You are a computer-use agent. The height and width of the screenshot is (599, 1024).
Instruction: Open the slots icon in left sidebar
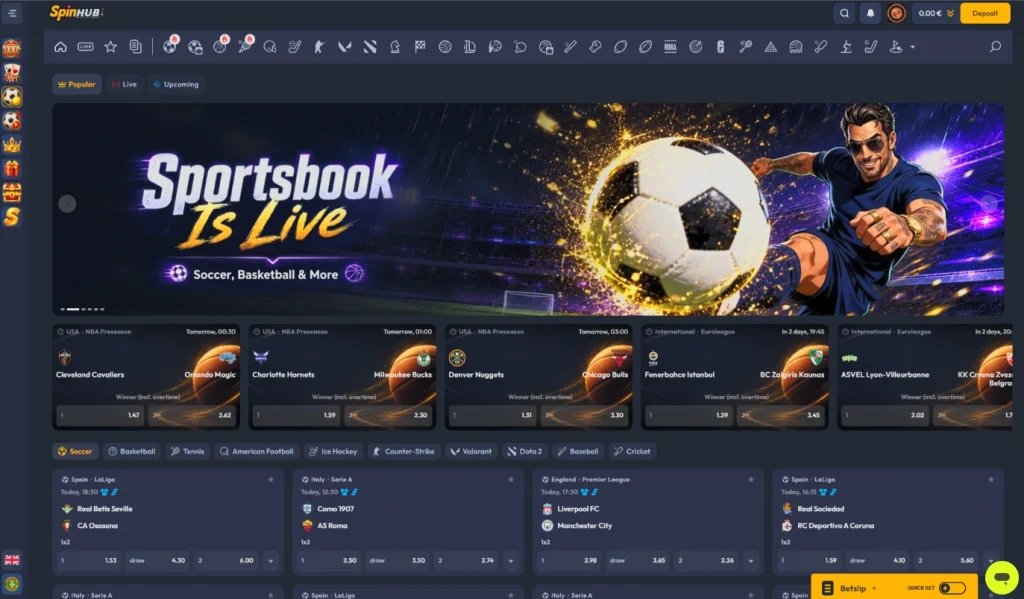[12, 48]
